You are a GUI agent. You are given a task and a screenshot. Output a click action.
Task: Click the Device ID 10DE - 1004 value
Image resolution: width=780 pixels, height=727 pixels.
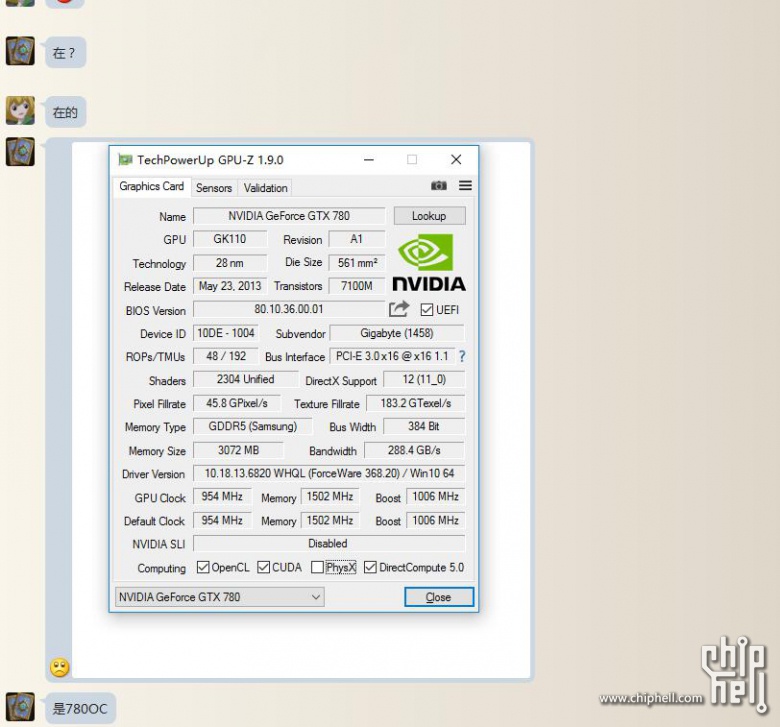(x=226, y=333)
